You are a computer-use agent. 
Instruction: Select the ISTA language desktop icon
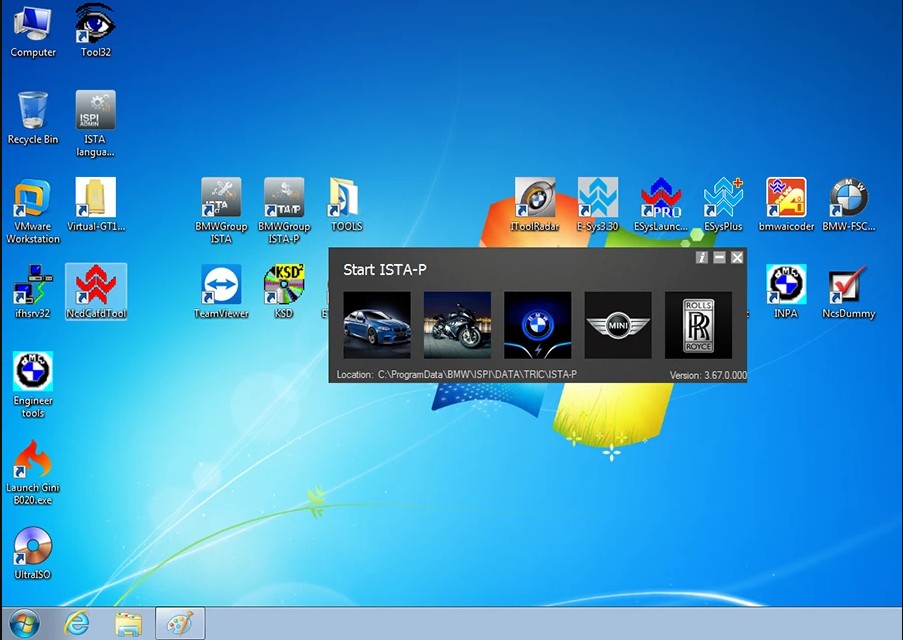95,124
